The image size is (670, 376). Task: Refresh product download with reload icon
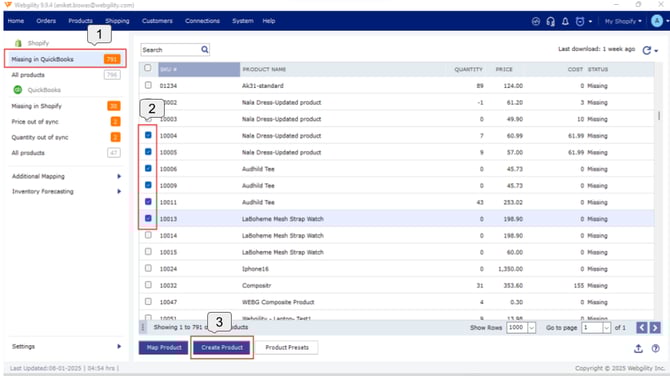coord(646,50)
